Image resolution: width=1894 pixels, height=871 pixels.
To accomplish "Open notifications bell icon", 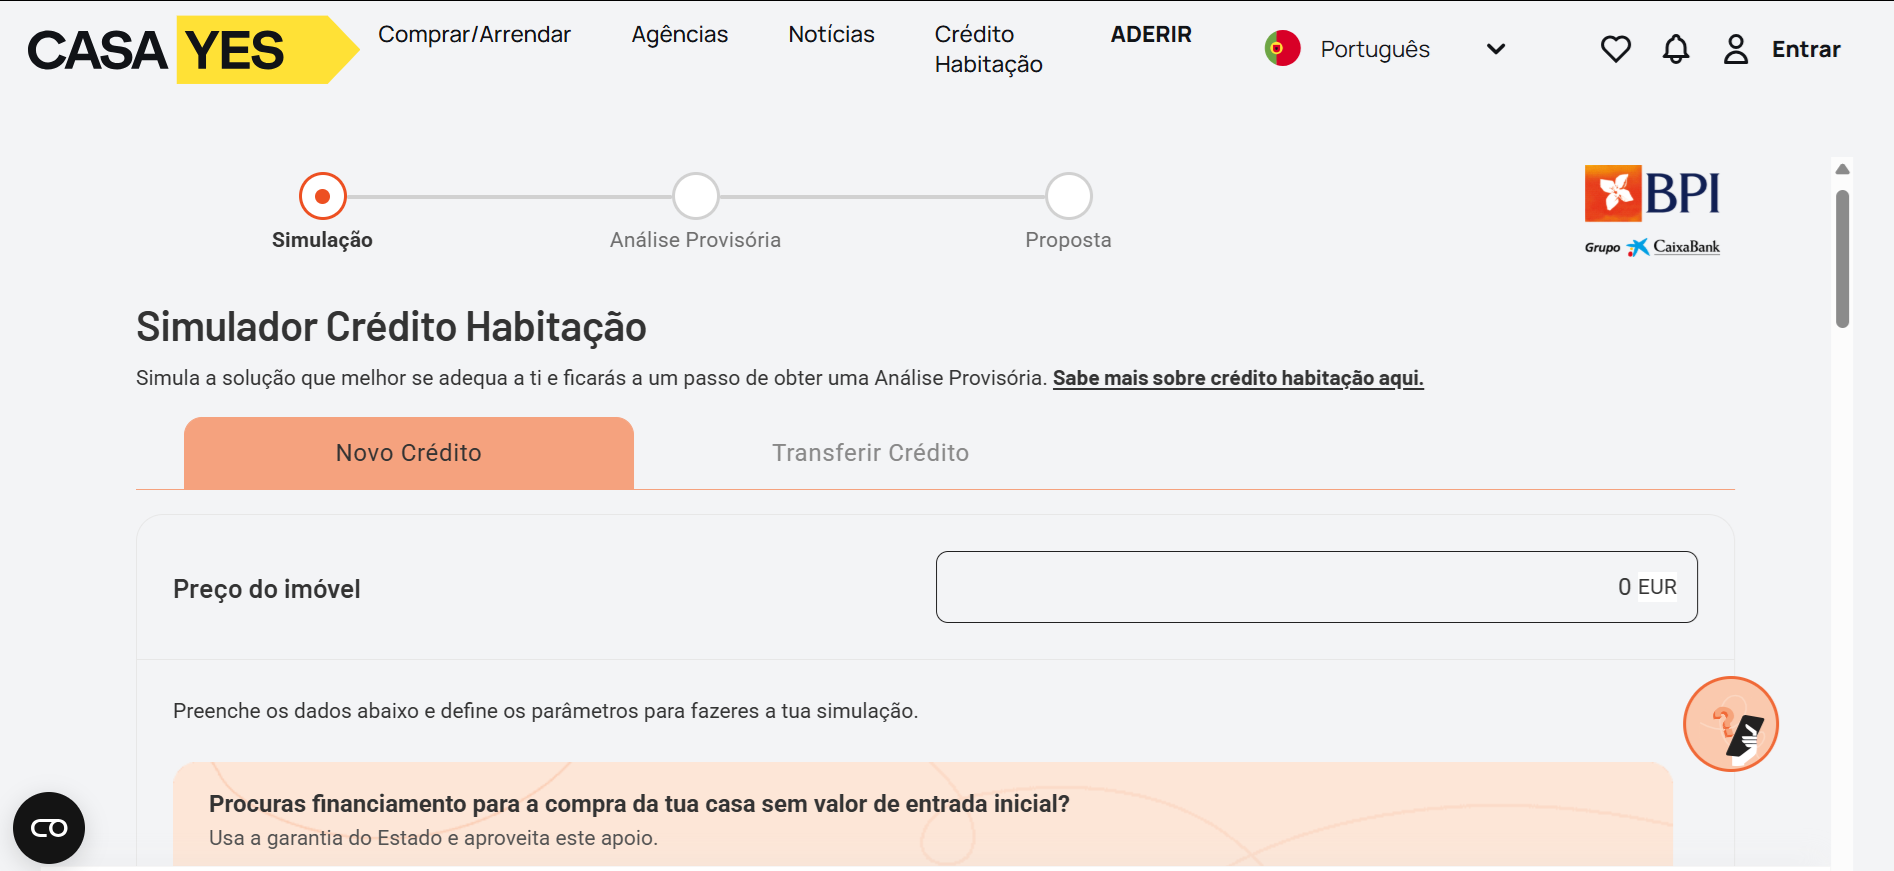I will pos(1676,49).
